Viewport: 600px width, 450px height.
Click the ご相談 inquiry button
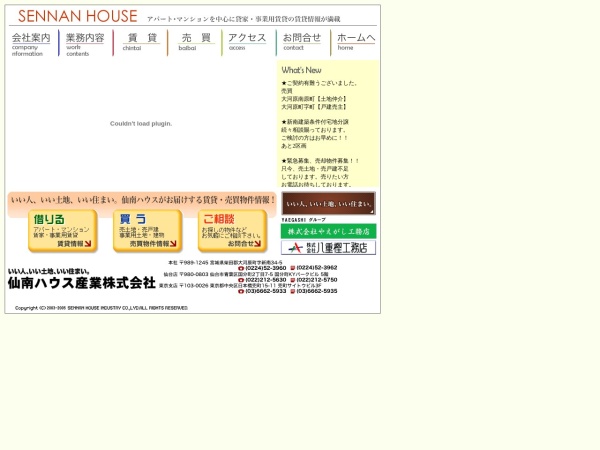tap(232, 231)
